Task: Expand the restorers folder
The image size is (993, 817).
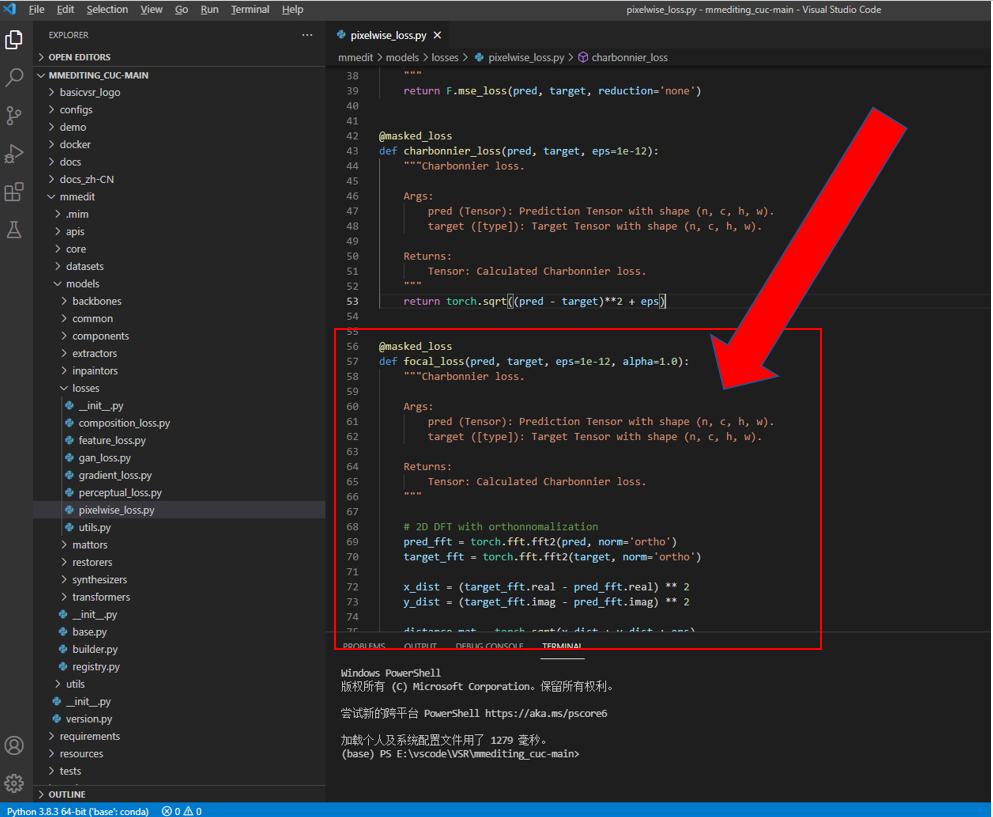Action: point(92,562)
